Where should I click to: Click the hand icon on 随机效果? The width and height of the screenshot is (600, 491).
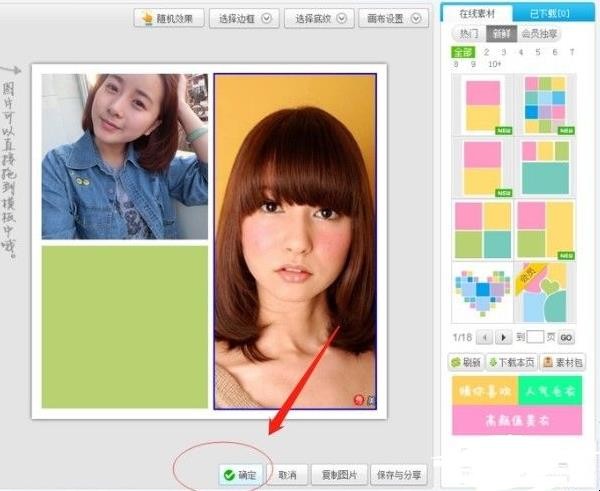tap(147, 18)
